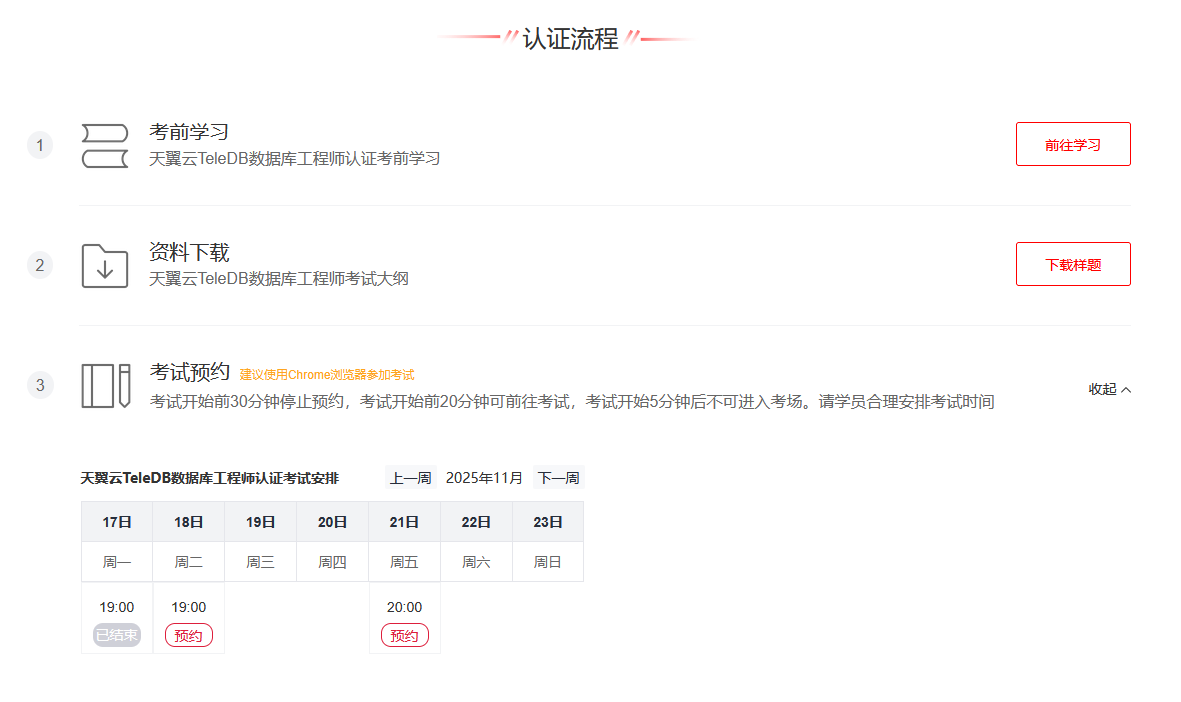Click the 19:00 time under 17日
The width and height of the screenshot is (1181, 702).
117,607
